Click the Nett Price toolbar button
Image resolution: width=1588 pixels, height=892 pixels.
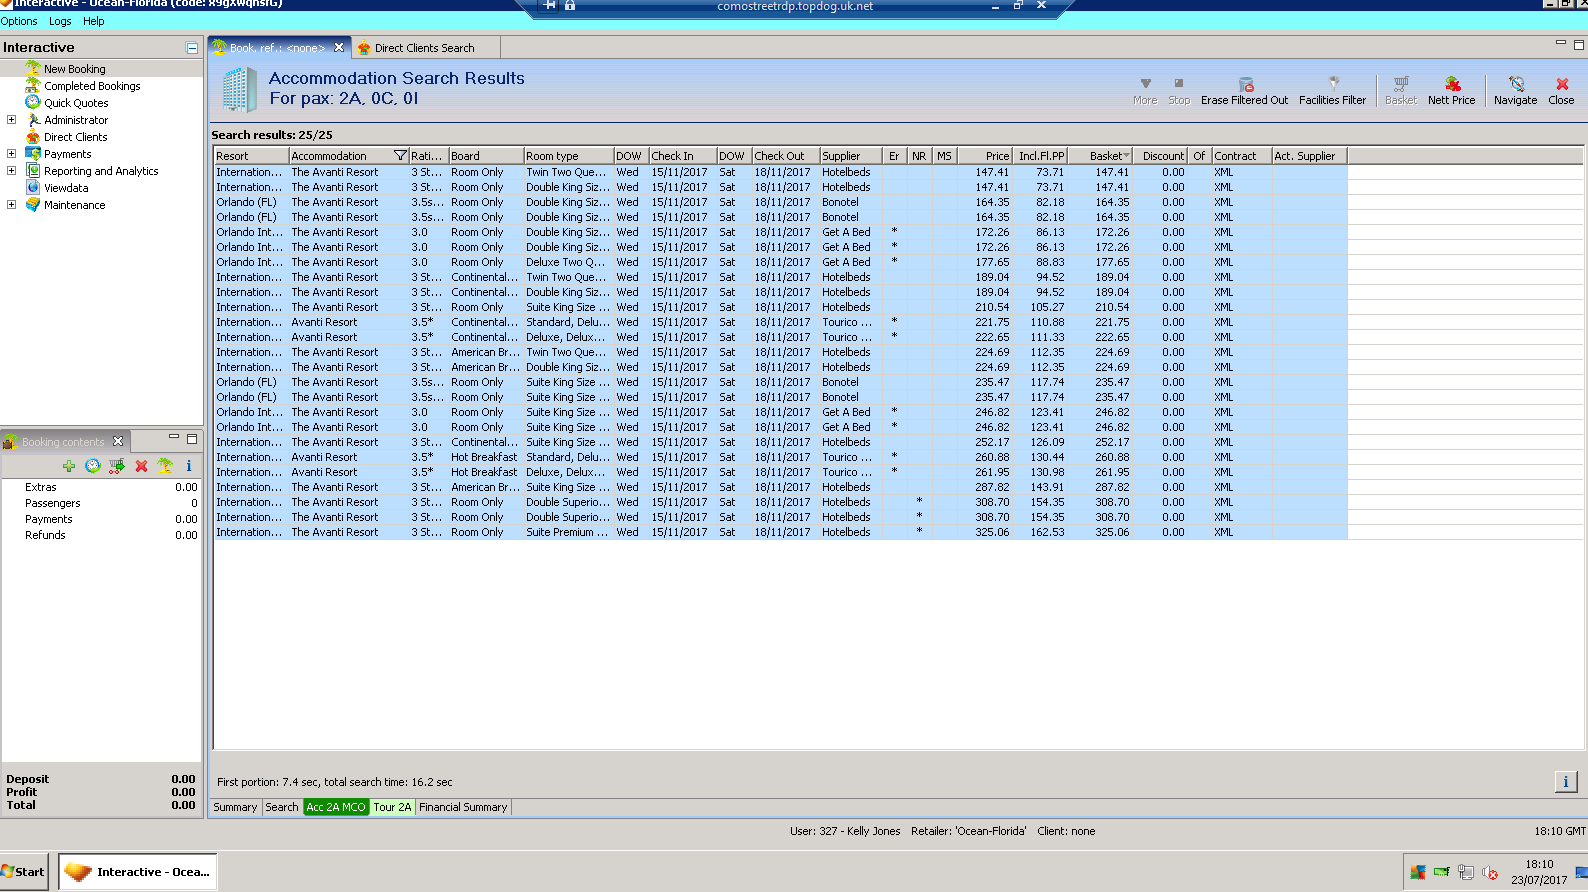click(x=1452, y=91)
